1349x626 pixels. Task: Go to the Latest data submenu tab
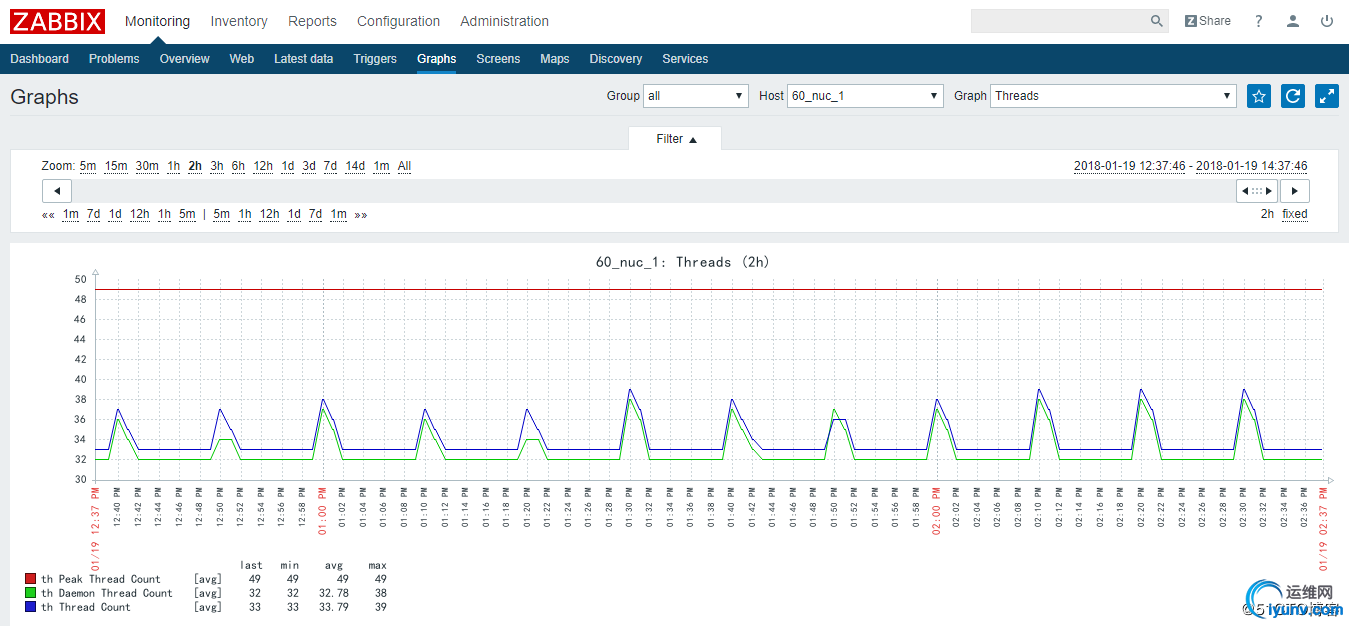[304, 59]
